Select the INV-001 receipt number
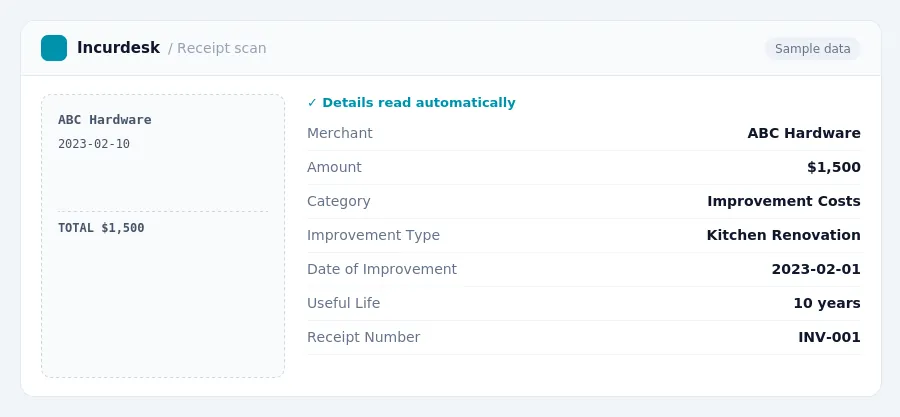 [829, 337]
